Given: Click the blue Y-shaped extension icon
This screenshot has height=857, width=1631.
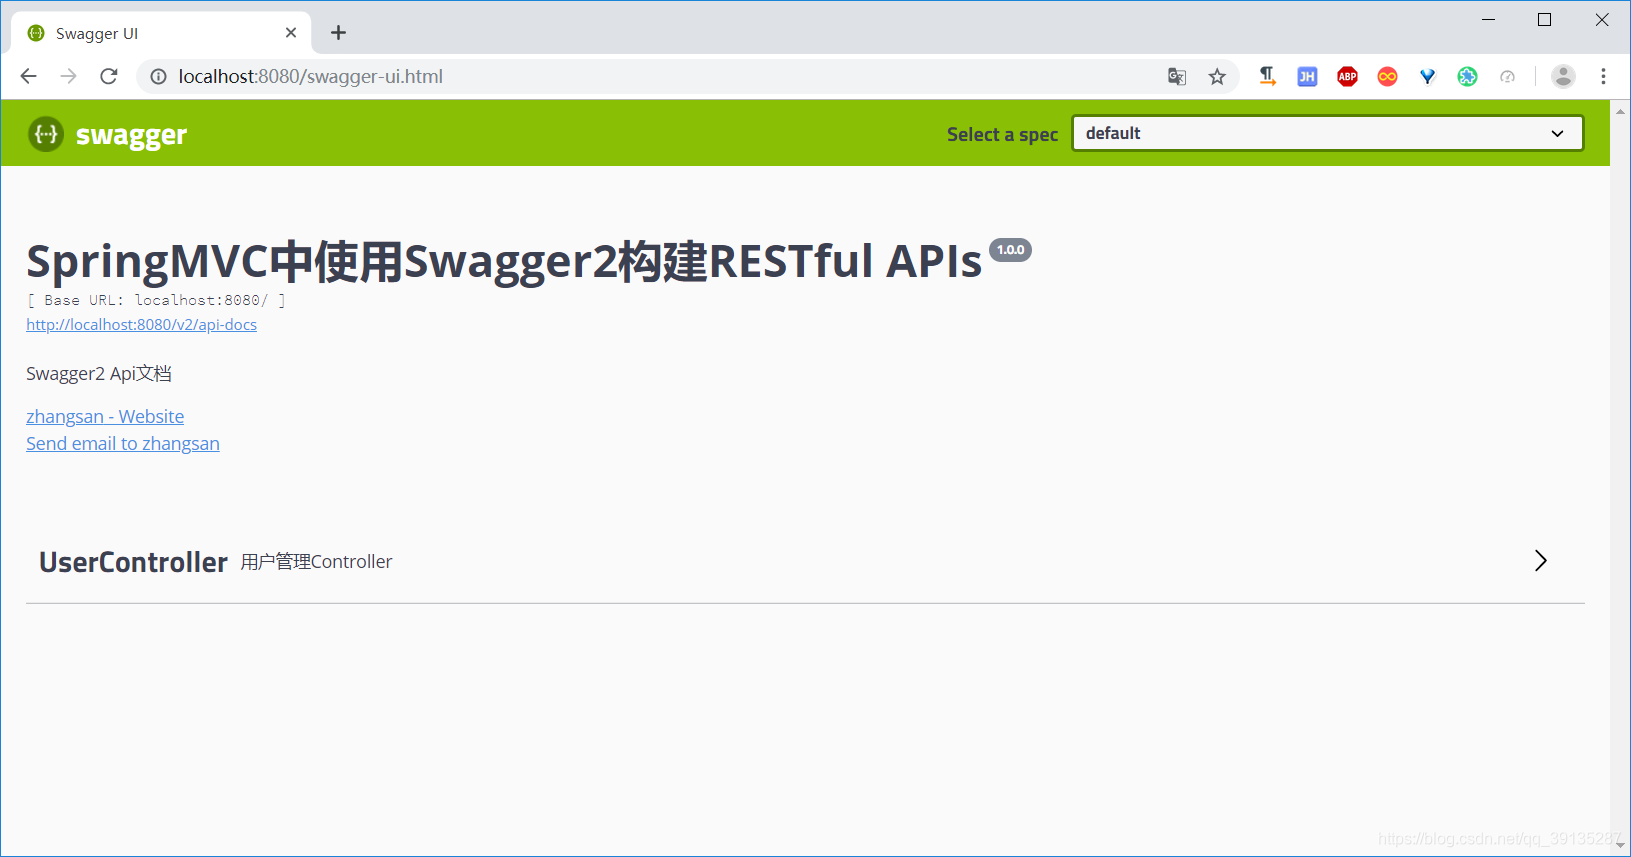Looking at the screenshot, I should click(x=1427, y=76).
